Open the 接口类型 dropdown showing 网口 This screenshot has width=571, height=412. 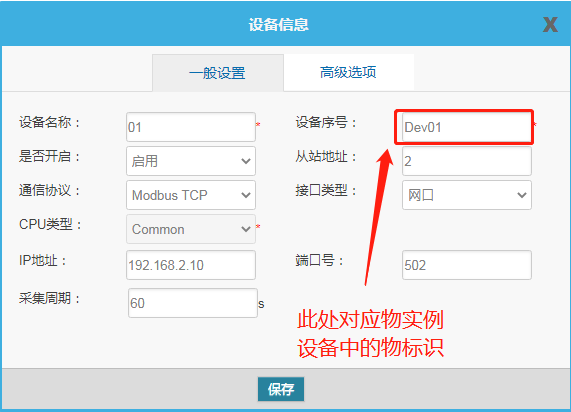click(466, 195)
